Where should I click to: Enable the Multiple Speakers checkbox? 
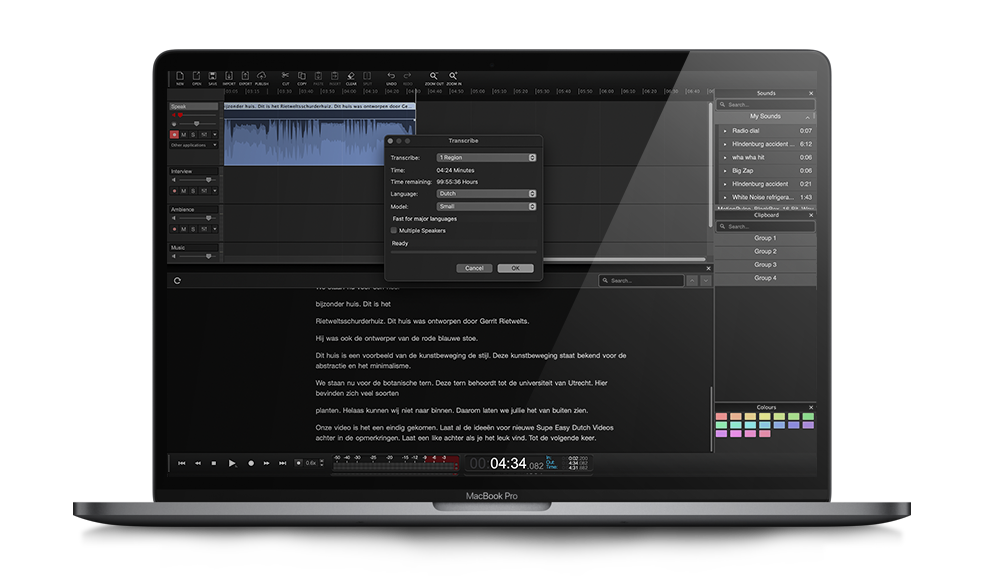[x=394, y=231]
